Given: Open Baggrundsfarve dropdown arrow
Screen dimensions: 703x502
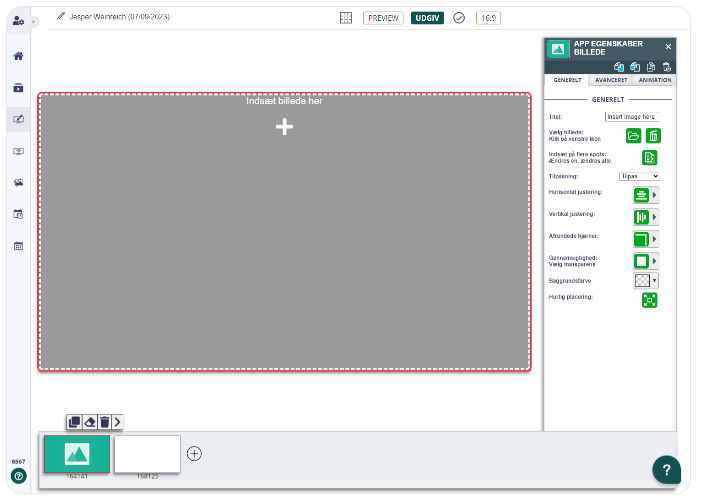Looking at the screenshot, I should click(x=655, y=281).
